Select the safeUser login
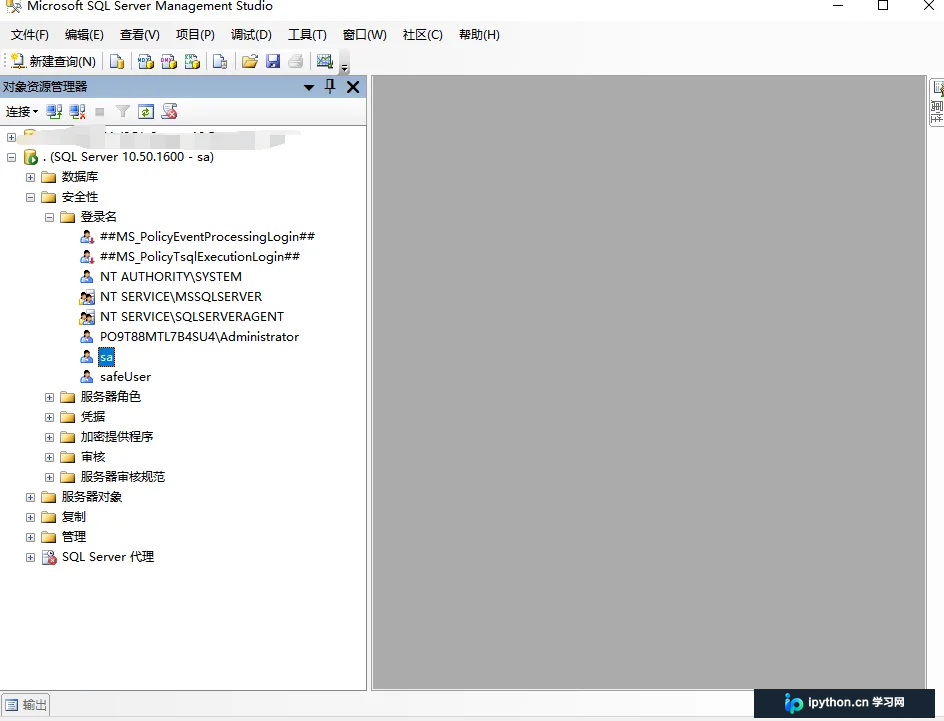Image resolution: width=944 pixels, height=721 pixels. (125, 377)
